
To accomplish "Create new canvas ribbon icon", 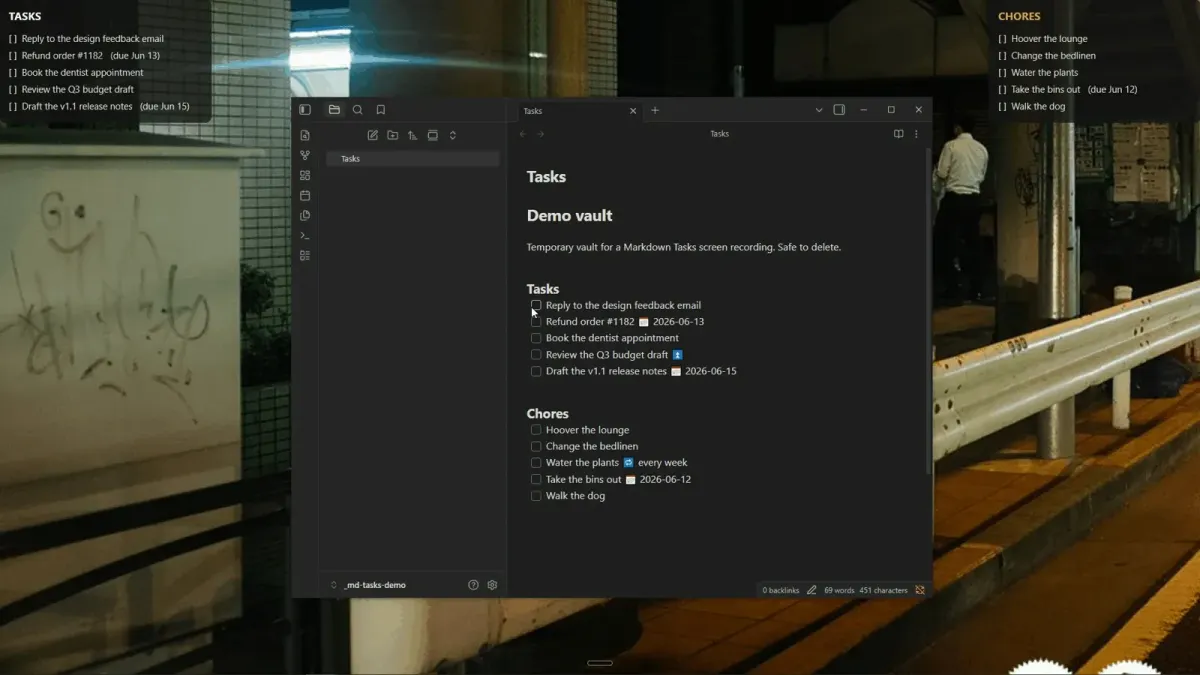I will 305,175.
